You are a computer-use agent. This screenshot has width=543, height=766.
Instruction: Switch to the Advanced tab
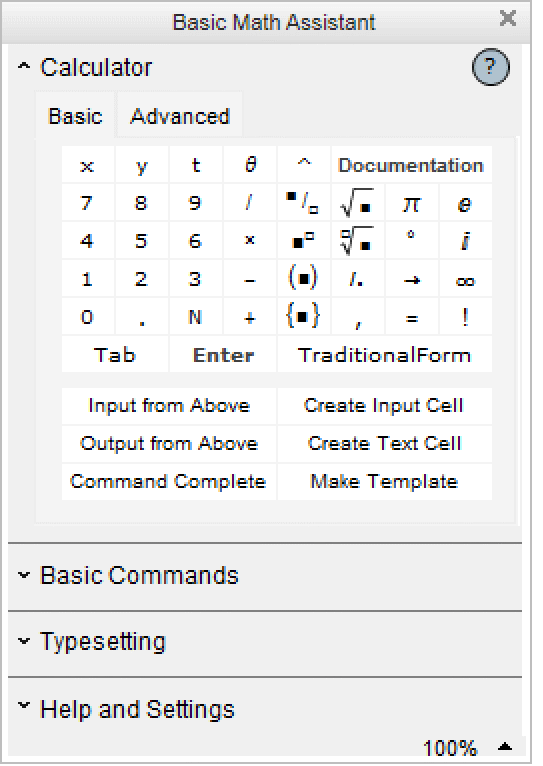[x=180, y=116]
